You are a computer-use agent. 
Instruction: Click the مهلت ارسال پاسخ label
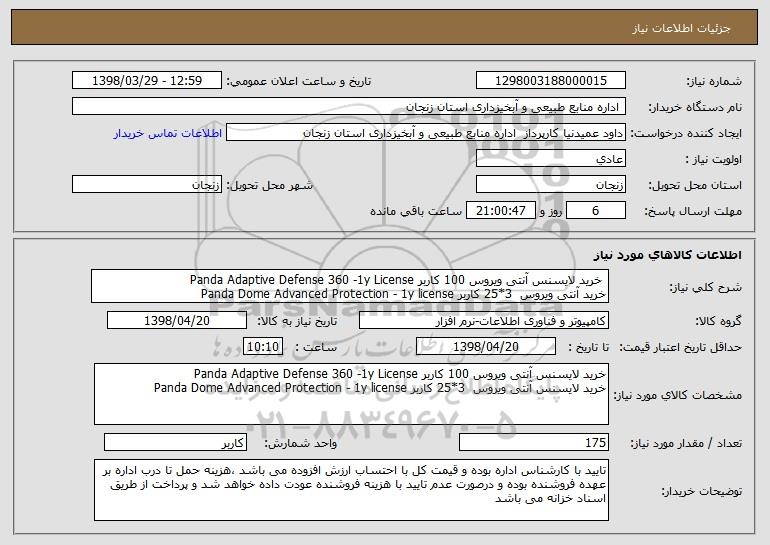point(693,212)
